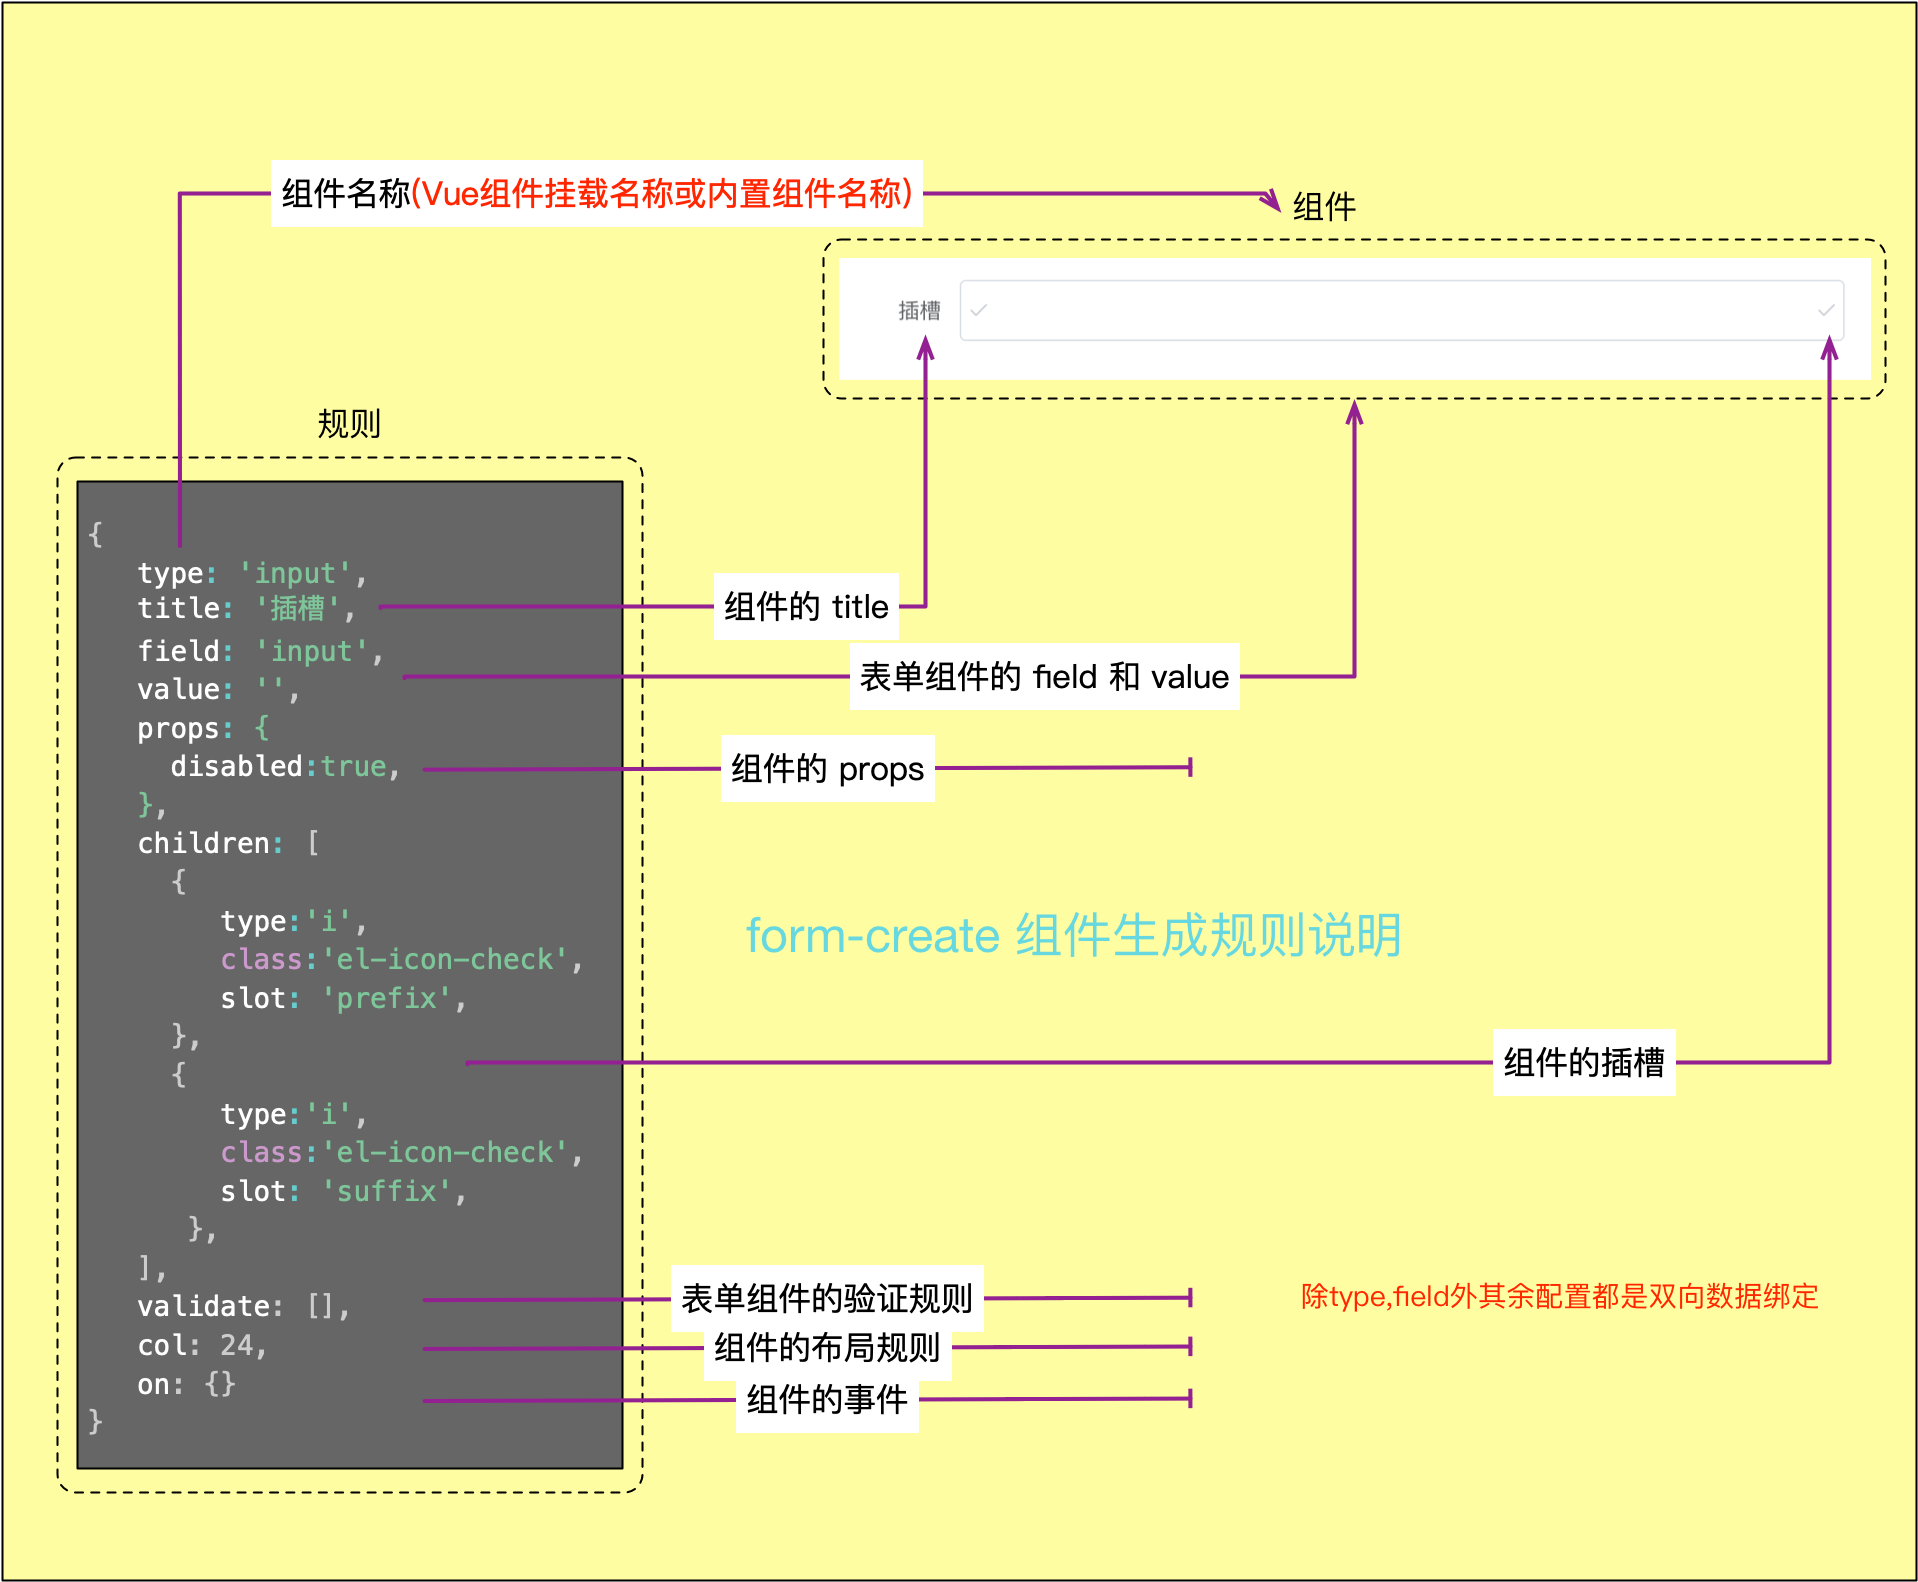Select the 组件名称 annotation label

[596, 193]
